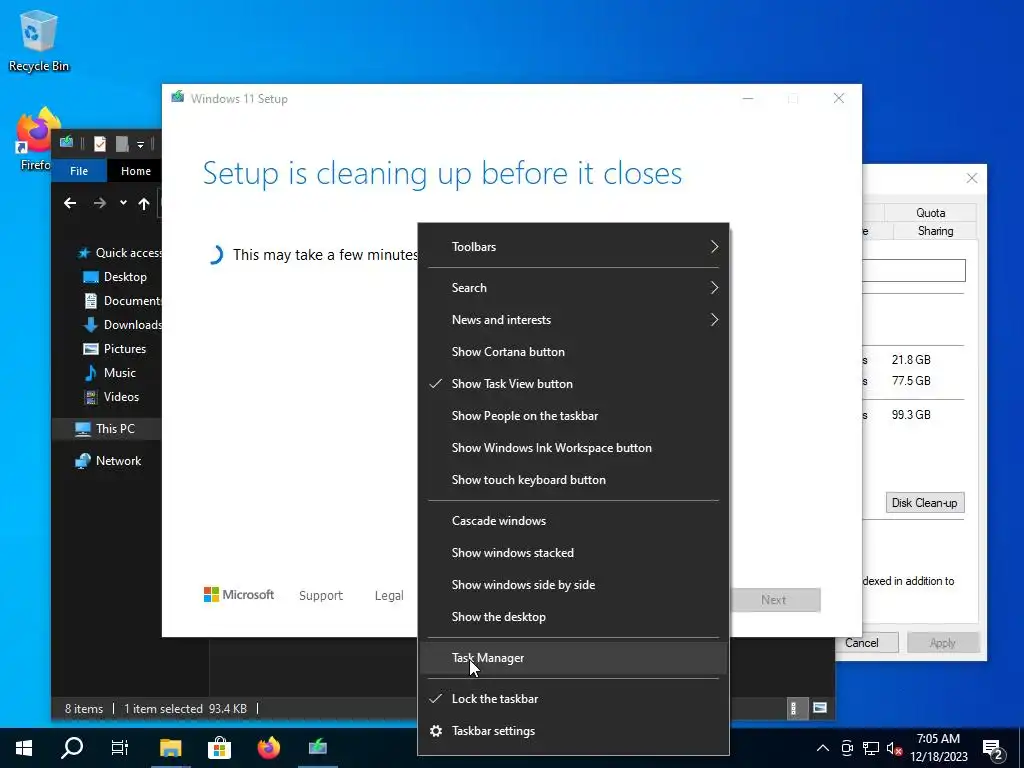Screen dimensions: 1024x768
Task: Choose Show windows side by side
Action: coord(573,585)
